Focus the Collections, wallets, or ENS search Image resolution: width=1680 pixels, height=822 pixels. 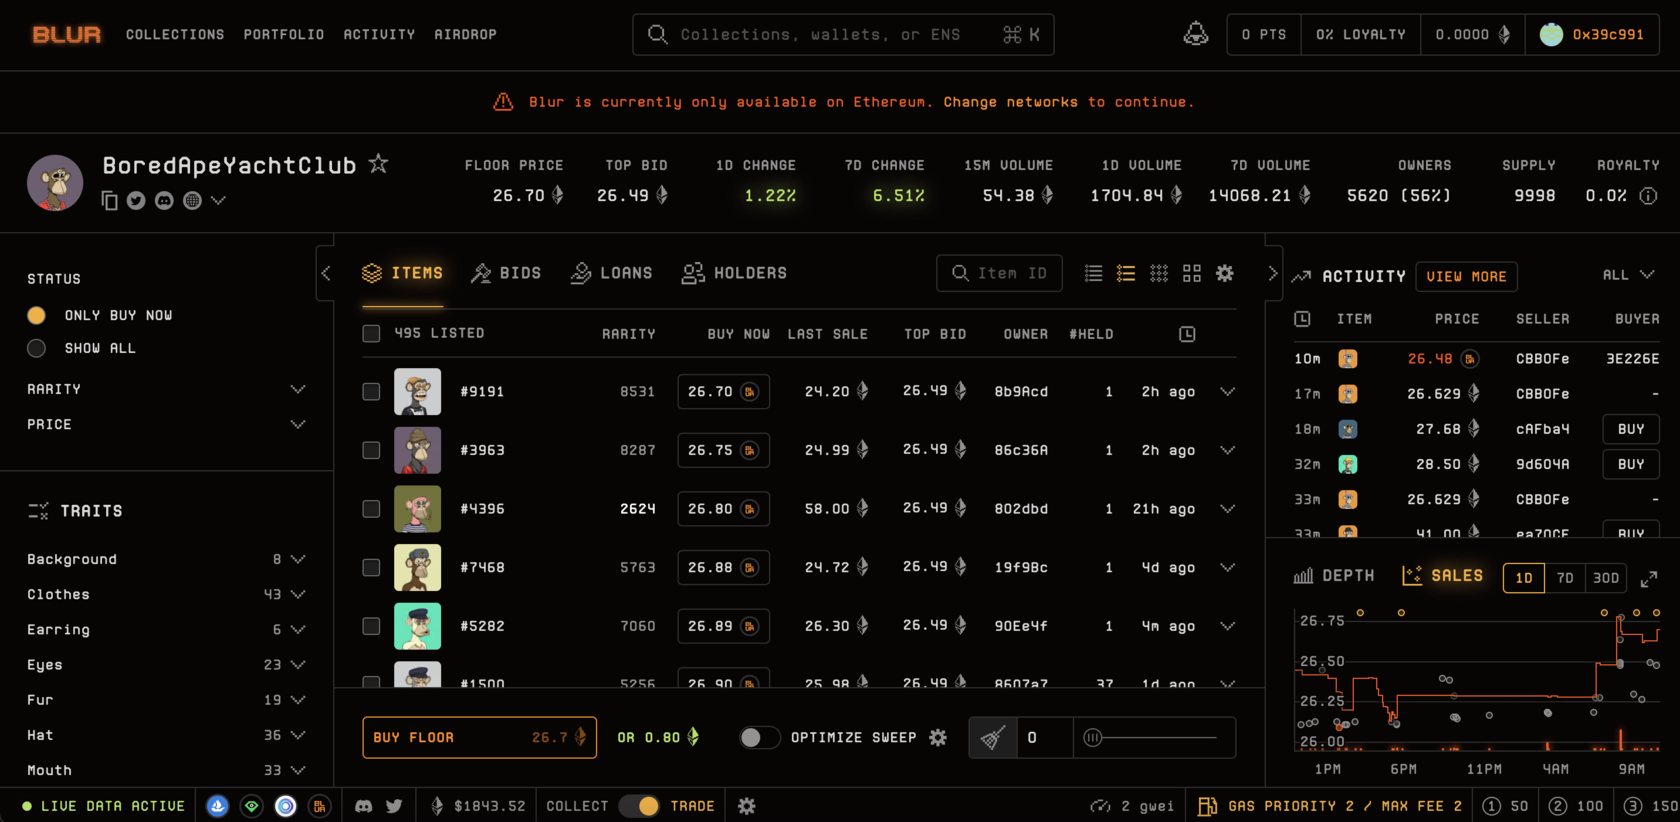(843, 35)
